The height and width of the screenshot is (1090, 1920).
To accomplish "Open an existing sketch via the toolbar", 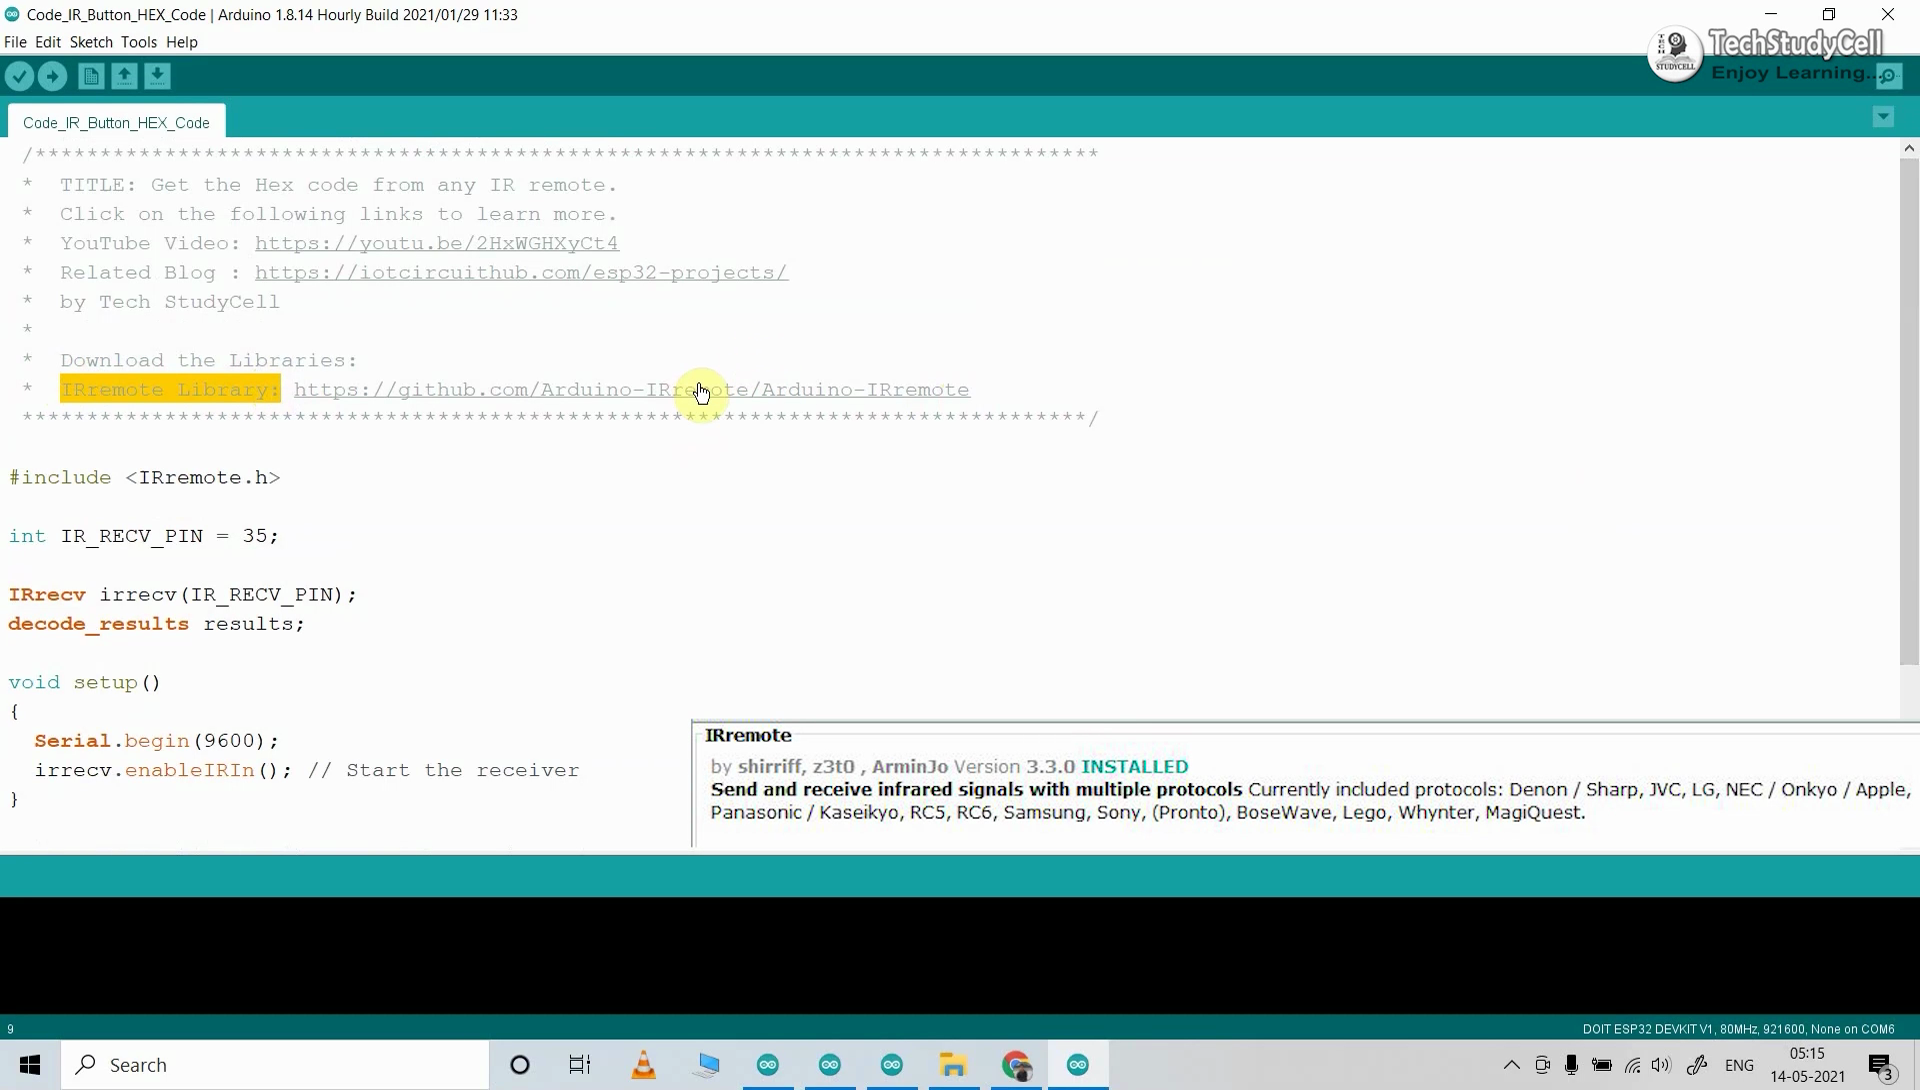I will coord(124,76).
